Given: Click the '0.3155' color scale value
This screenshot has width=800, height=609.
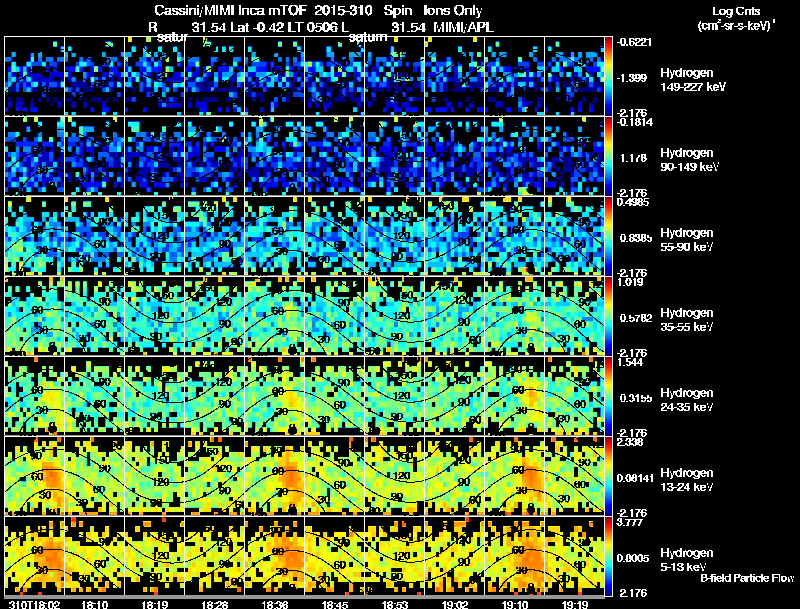Looking at the screenshot, I should pos(636,398).
